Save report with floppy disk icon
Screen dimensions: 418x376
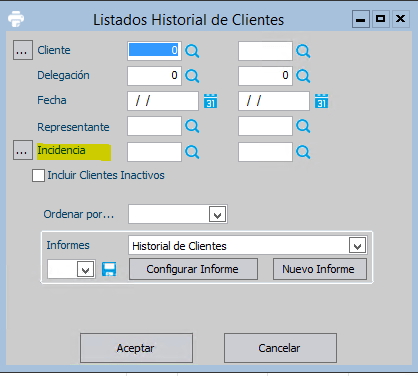[109, 269]
